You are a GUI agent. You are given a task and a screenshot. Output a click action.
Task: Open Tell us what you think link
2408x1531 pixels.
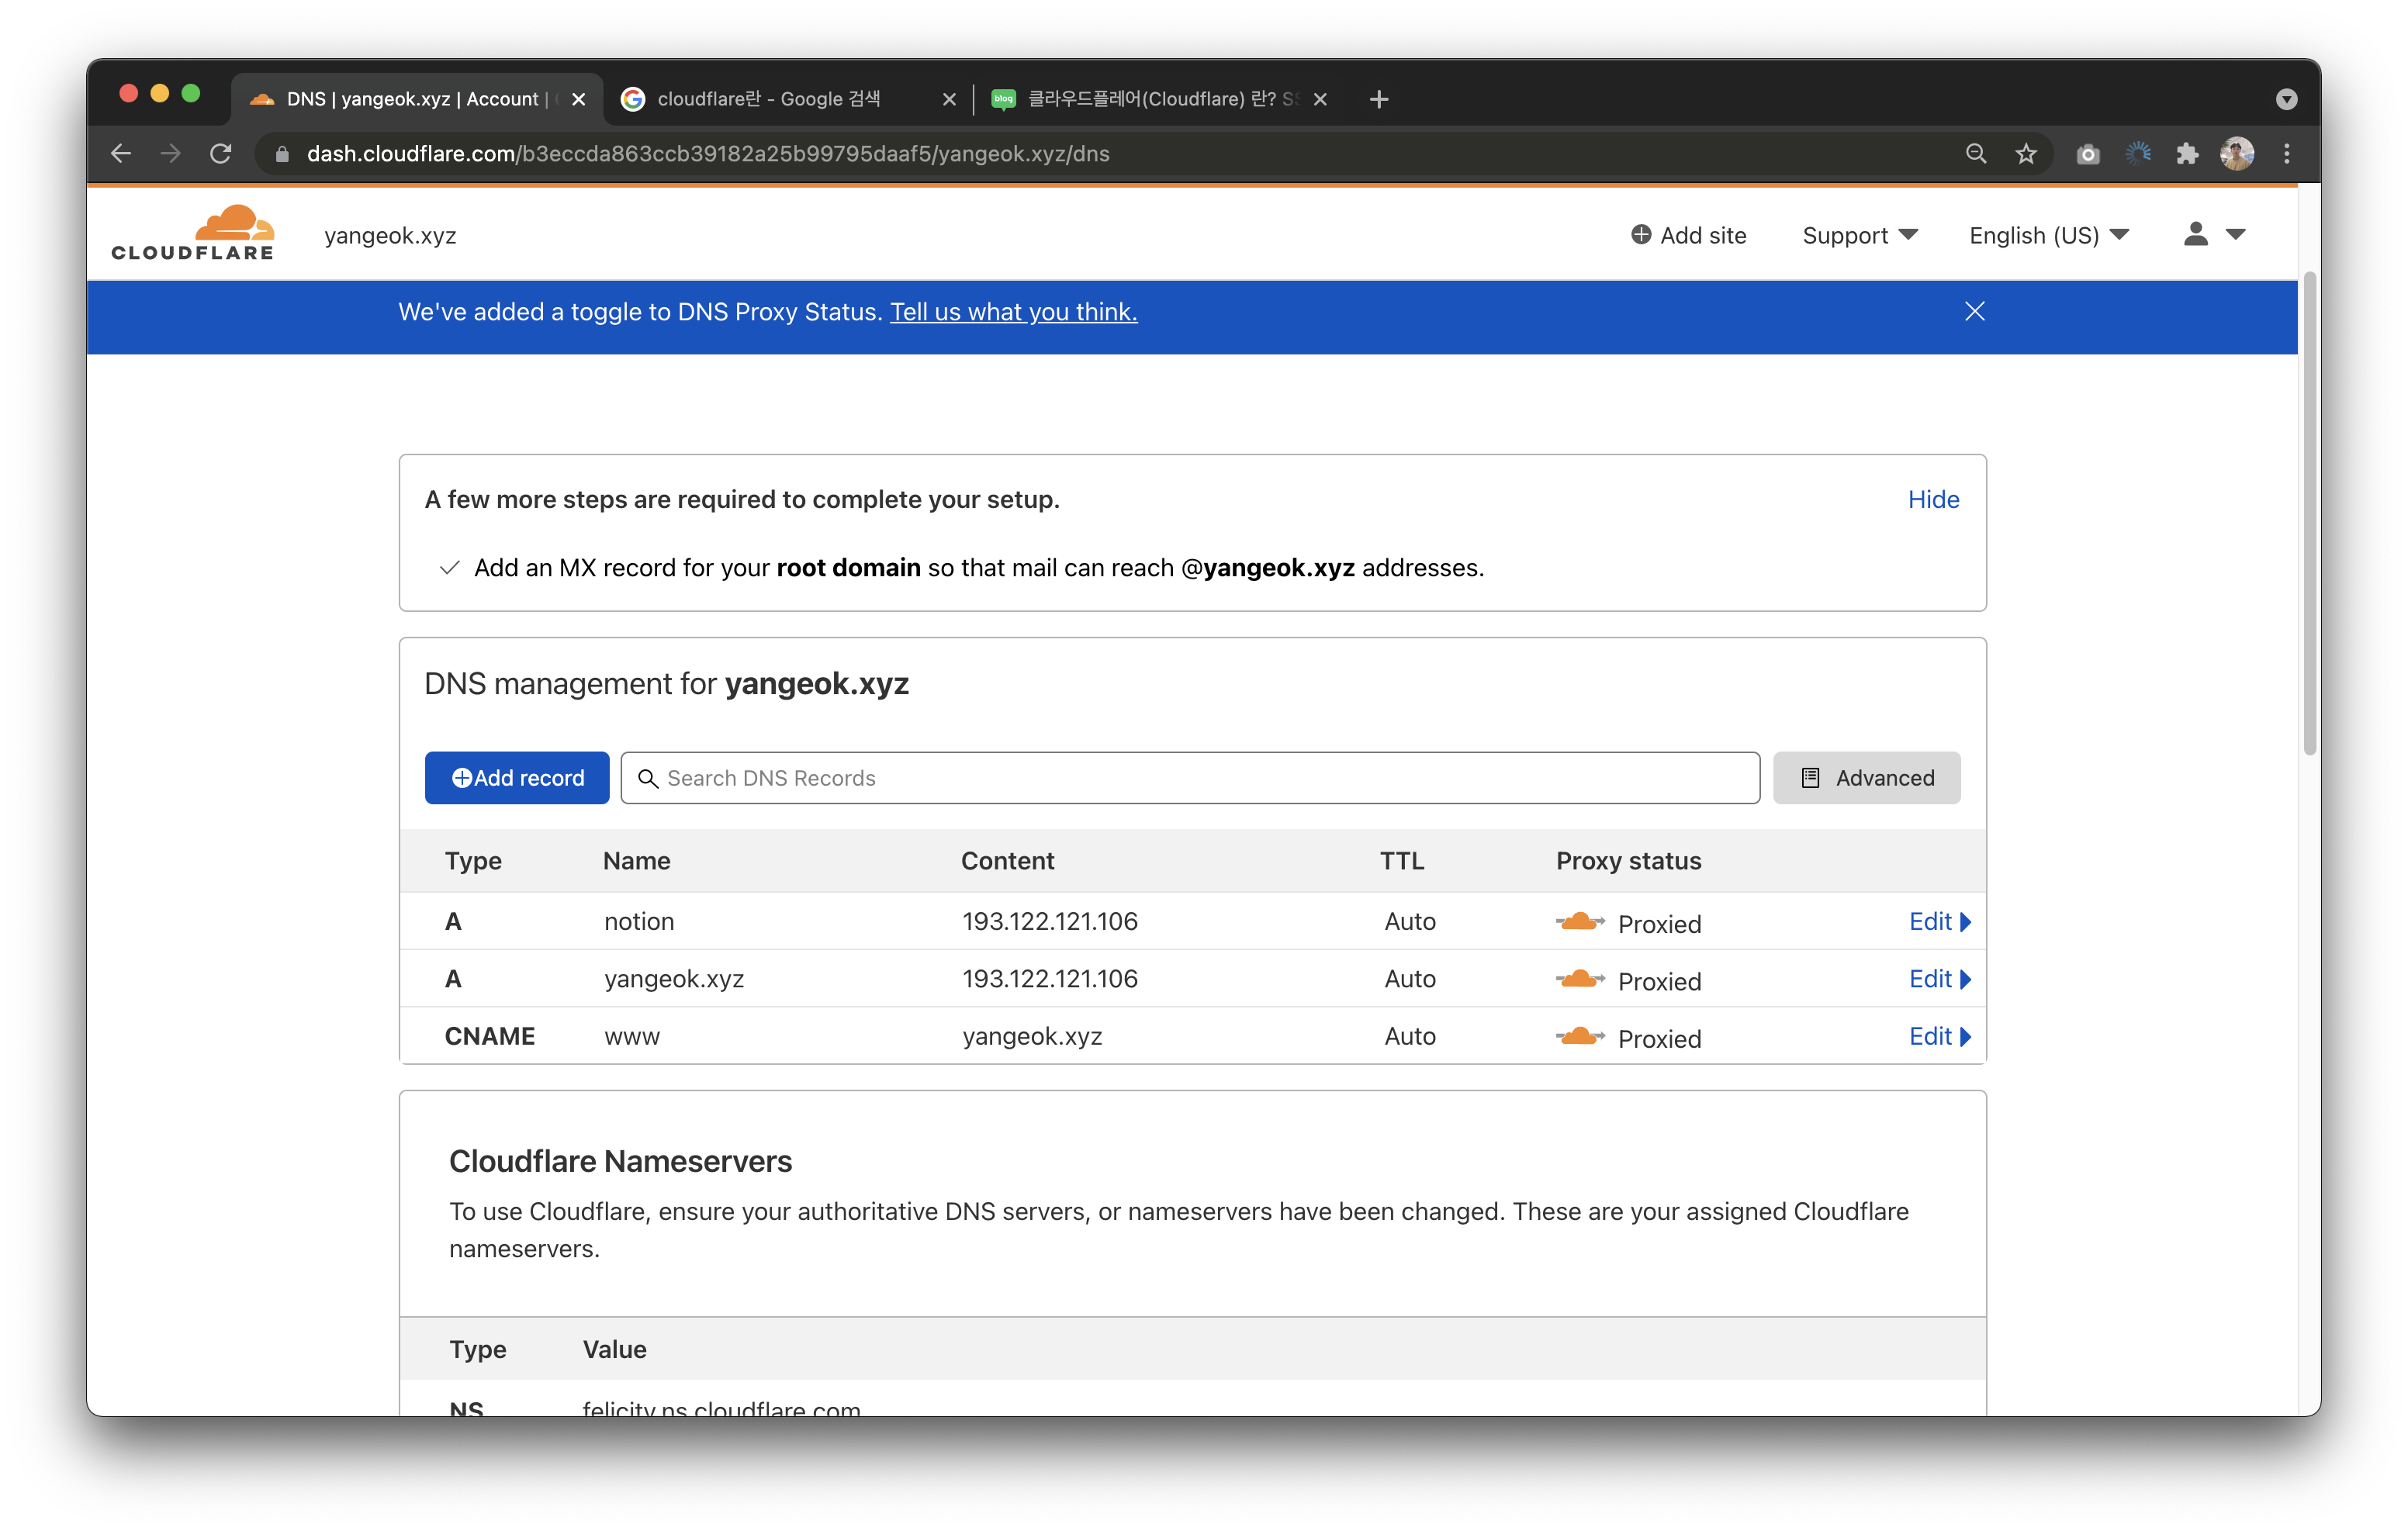(1013, 312)
